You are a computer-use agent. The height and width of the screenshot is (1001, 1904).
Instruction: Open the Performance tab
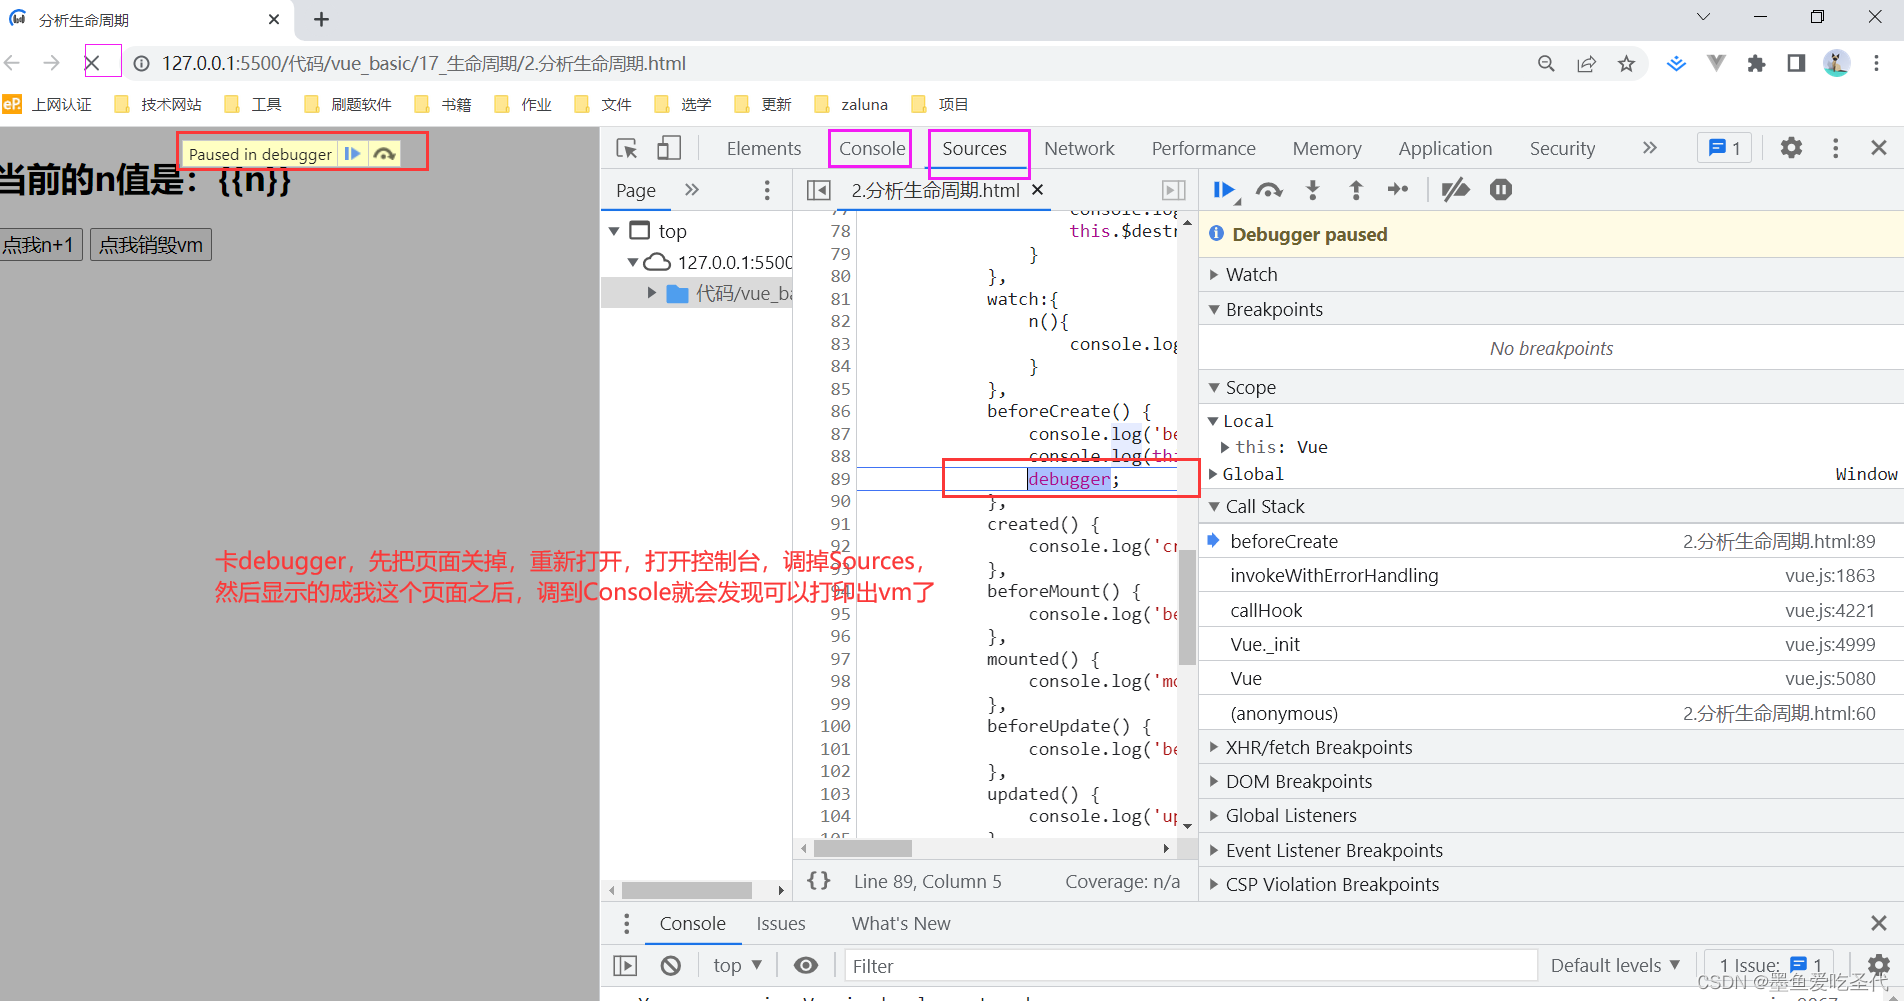pos(1203,148)
